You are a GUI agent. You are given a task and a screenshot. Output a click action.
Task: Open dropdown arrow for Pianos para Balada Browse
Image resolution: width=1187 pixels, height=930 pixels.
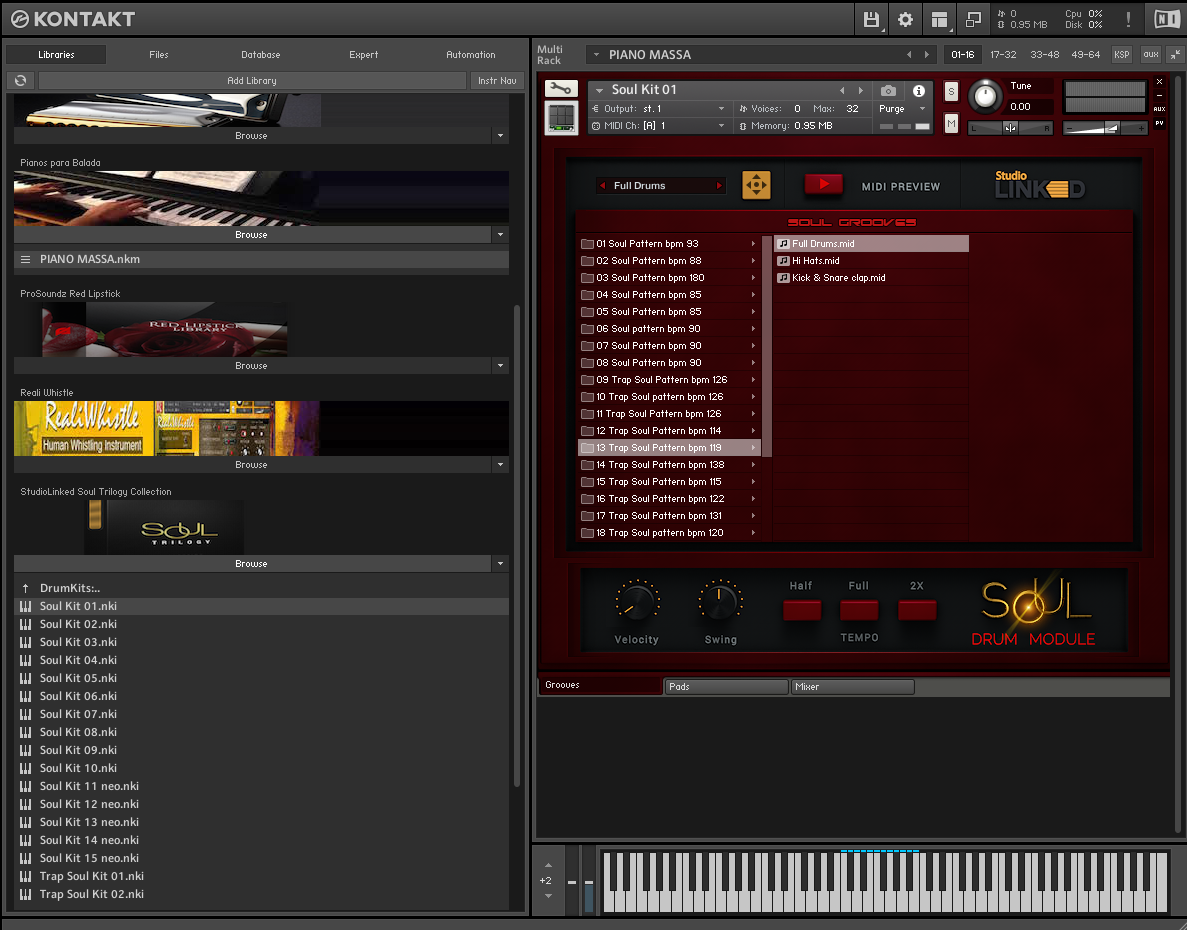point(500,235)
